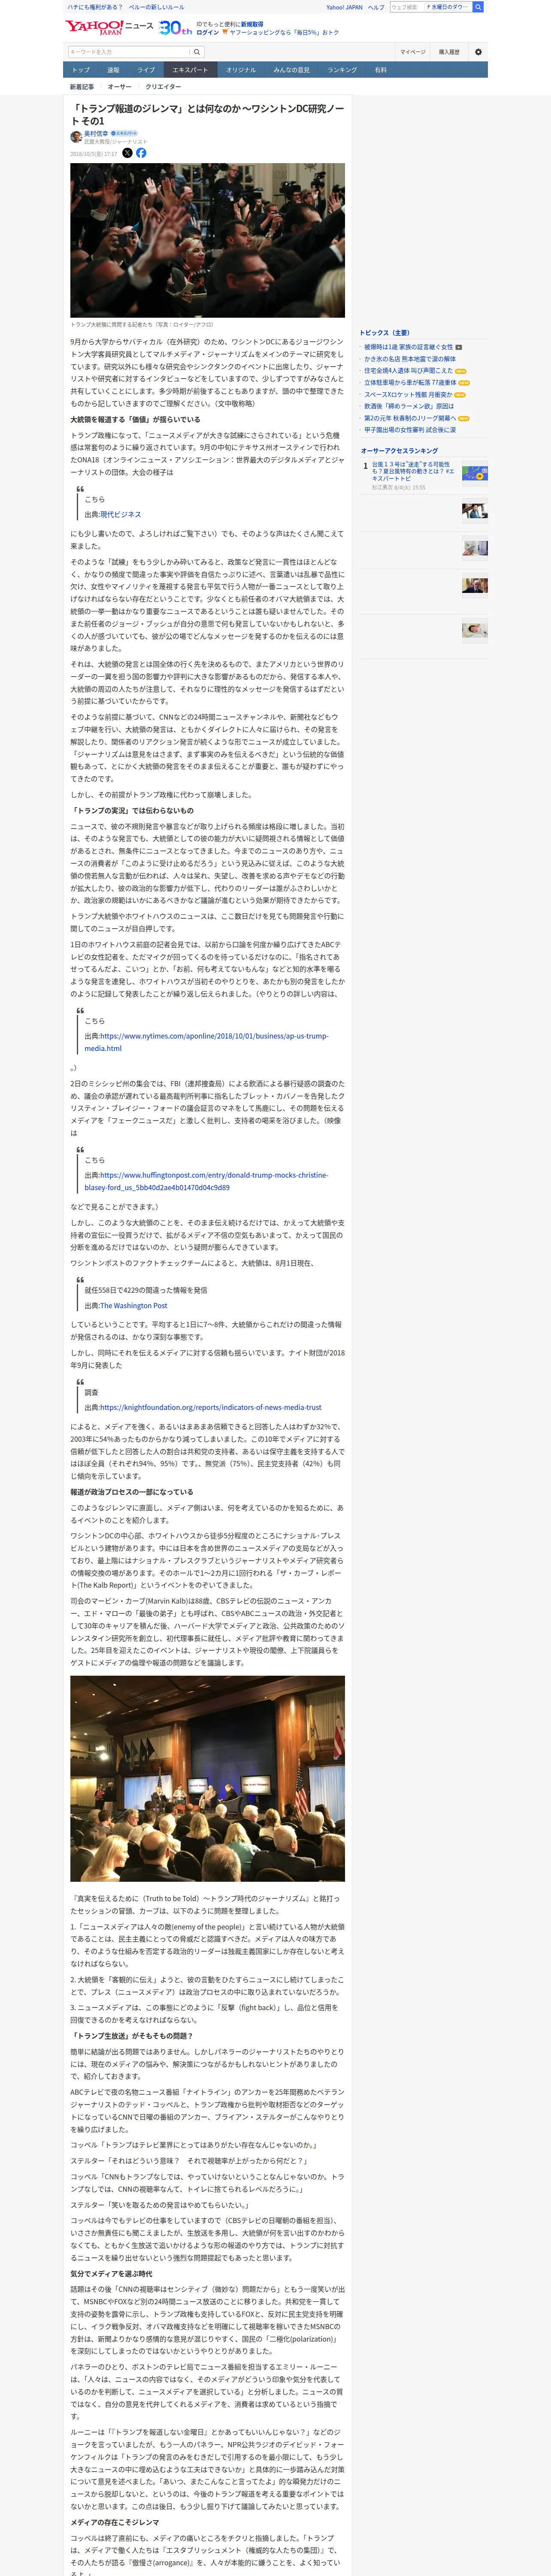Image resolution: width=551 pixels, height=2576 pixels.
Task: Open the ヘルプ link
Action: [376, 7]
